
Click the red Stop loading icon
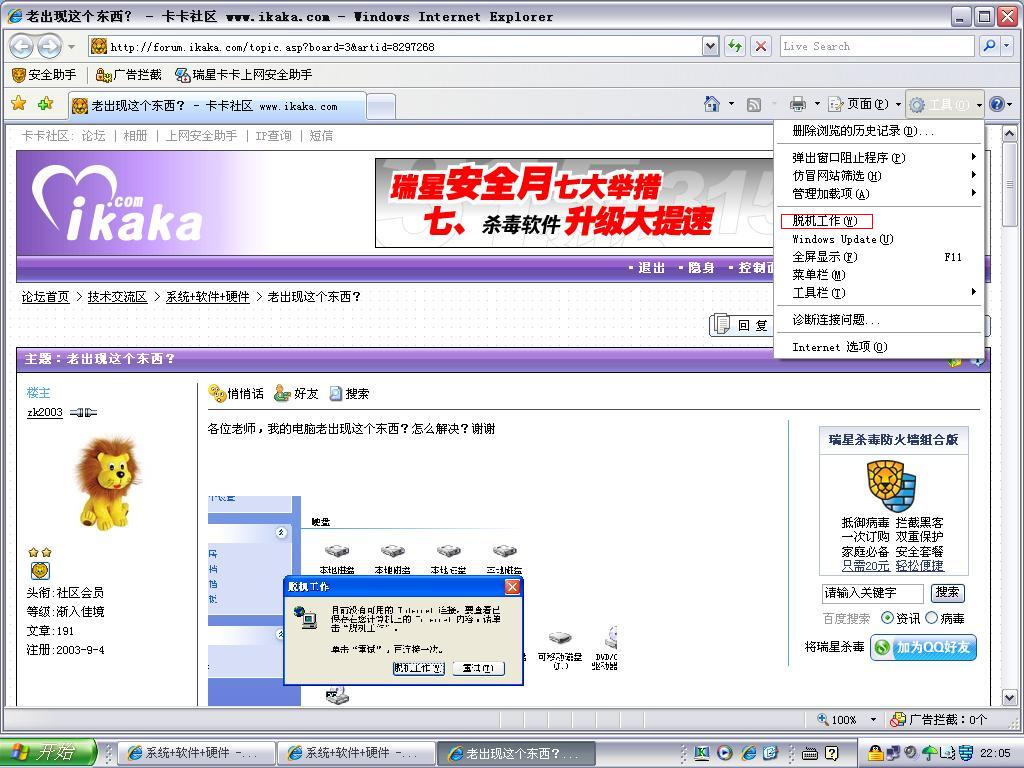760,46
